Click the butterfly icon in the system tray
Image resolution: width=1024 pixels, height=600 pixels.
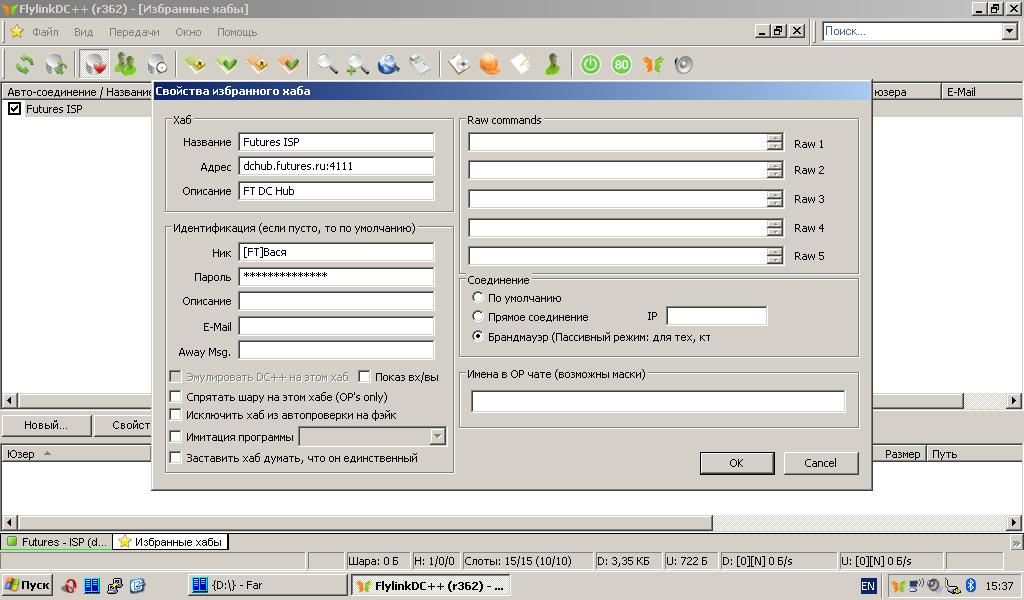click(x=899, y=586)
